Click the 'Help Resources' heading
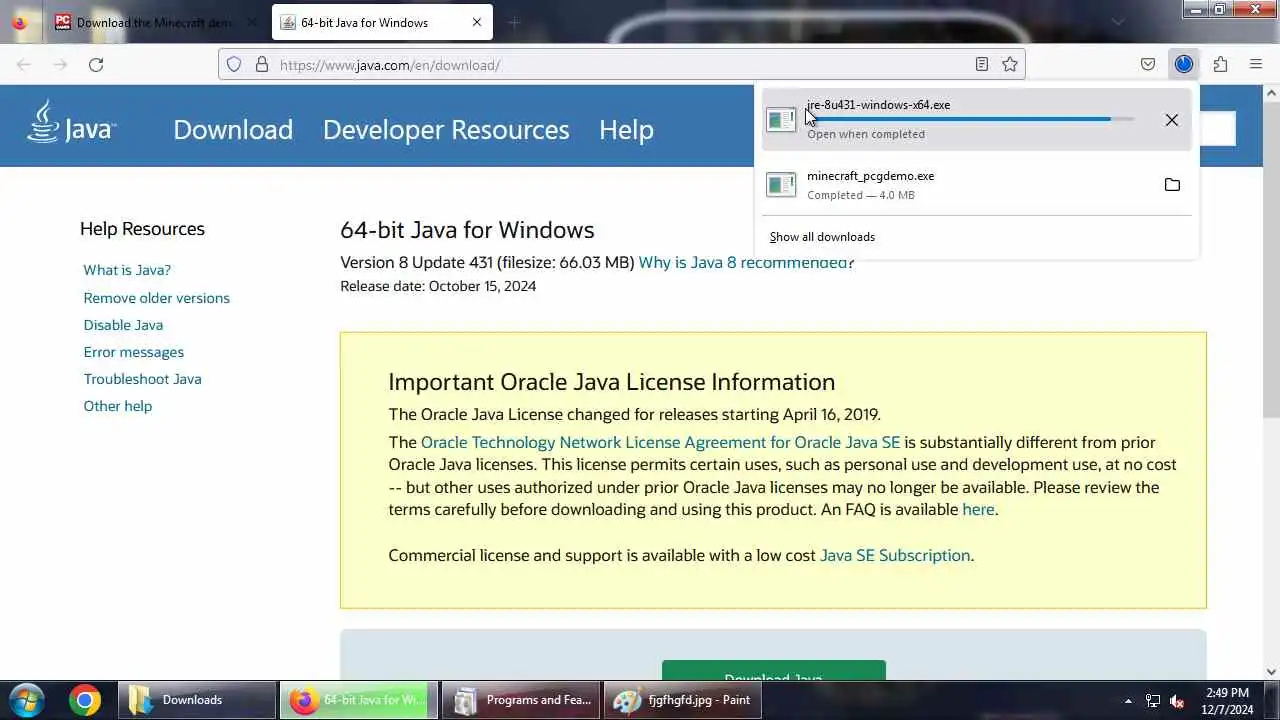The width and height of the screenshot is (1280, 720). click(142, 229)
